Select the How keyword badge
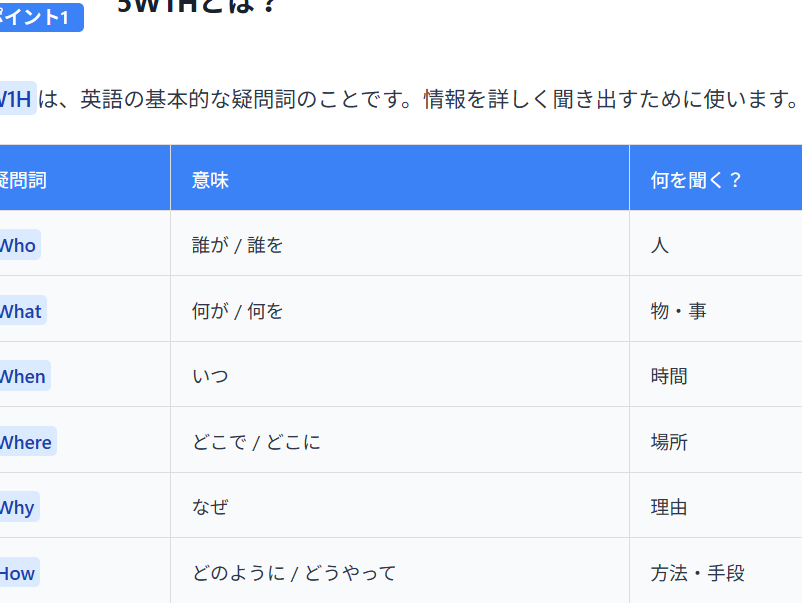802x603 pixels. pos(18,573)
